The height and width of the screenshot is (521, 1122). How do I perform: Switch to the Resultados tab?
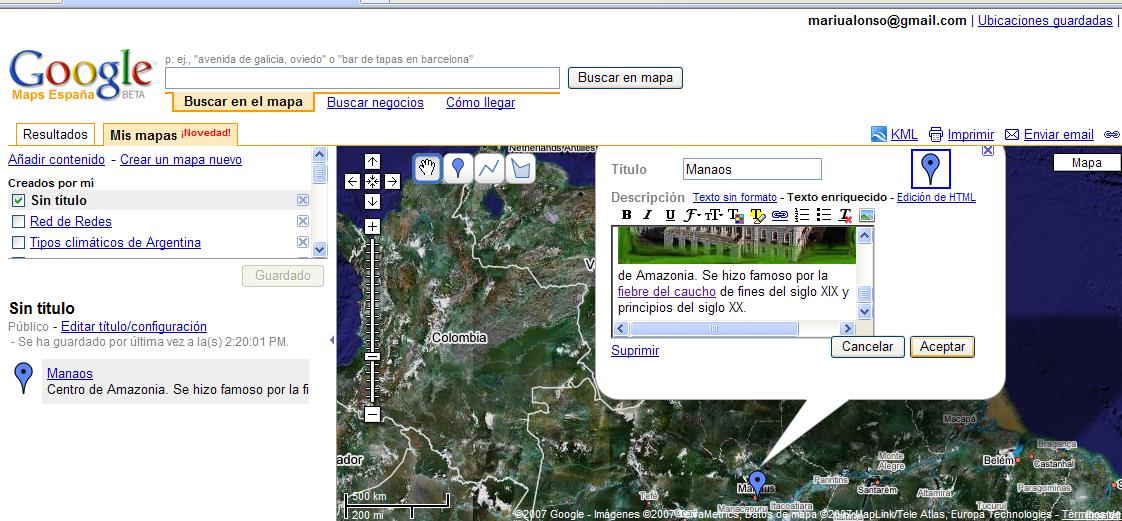pos(55,134)
